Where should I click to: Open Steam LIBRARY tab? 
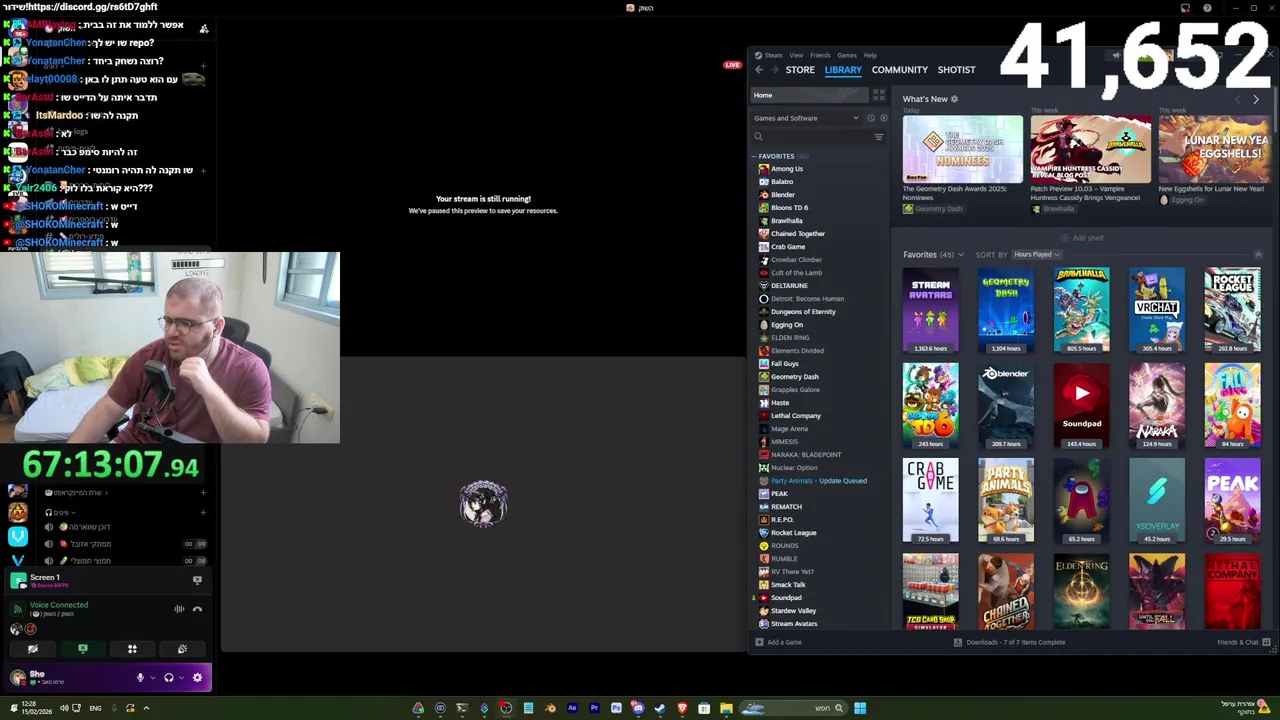coord(843,70)
